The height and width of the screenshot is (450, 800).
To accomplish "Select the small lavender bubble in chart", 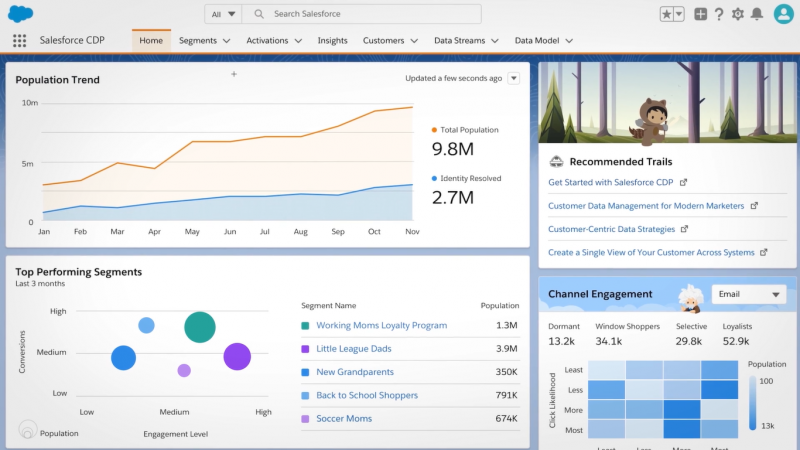I will (184, 370).
